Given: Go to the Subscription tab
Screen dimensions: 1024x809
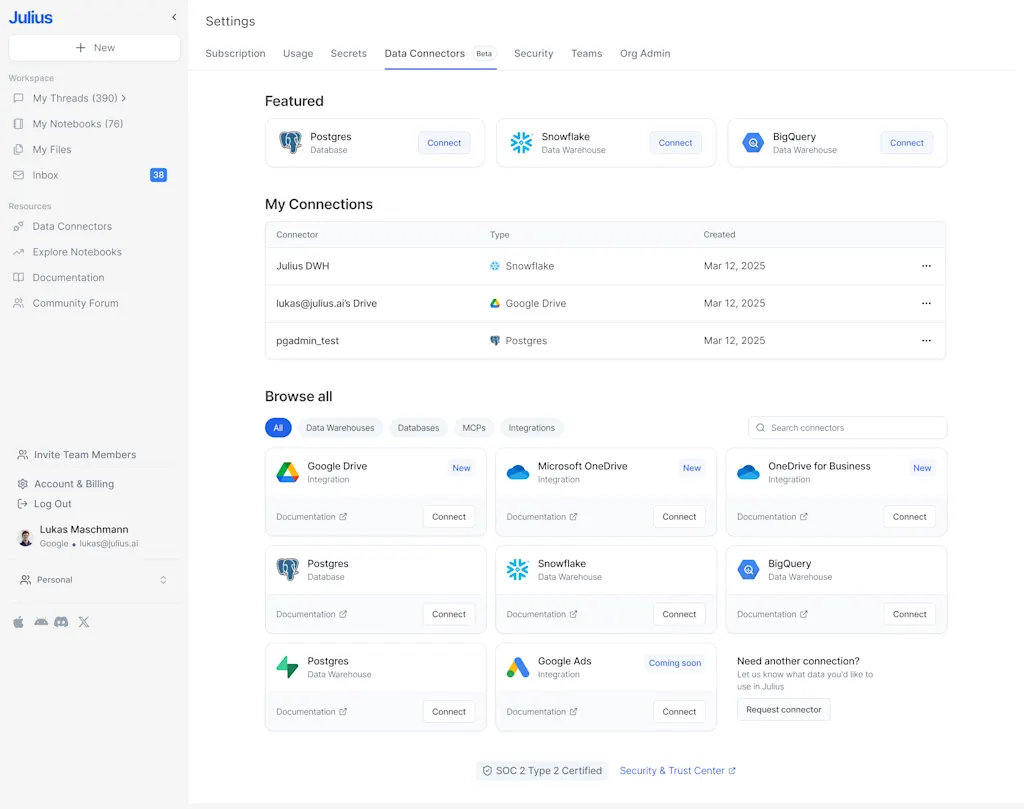Looking at the screenshot, I should pyautogui.click(x=235, y=54).
